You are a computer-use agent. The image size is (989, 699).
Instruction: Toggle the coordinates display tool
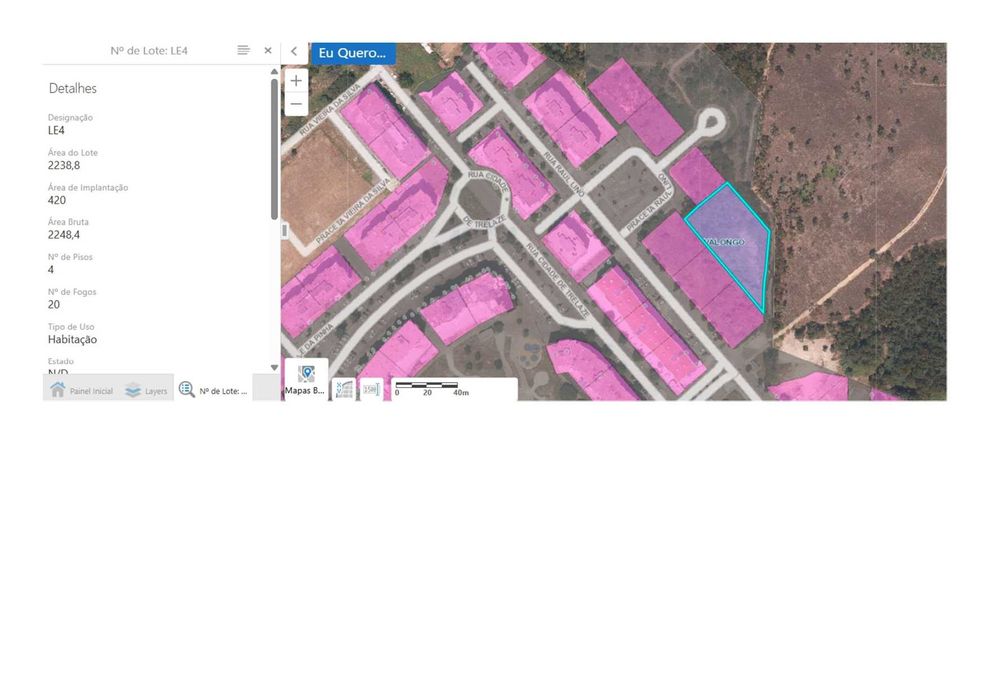[344, 389]
